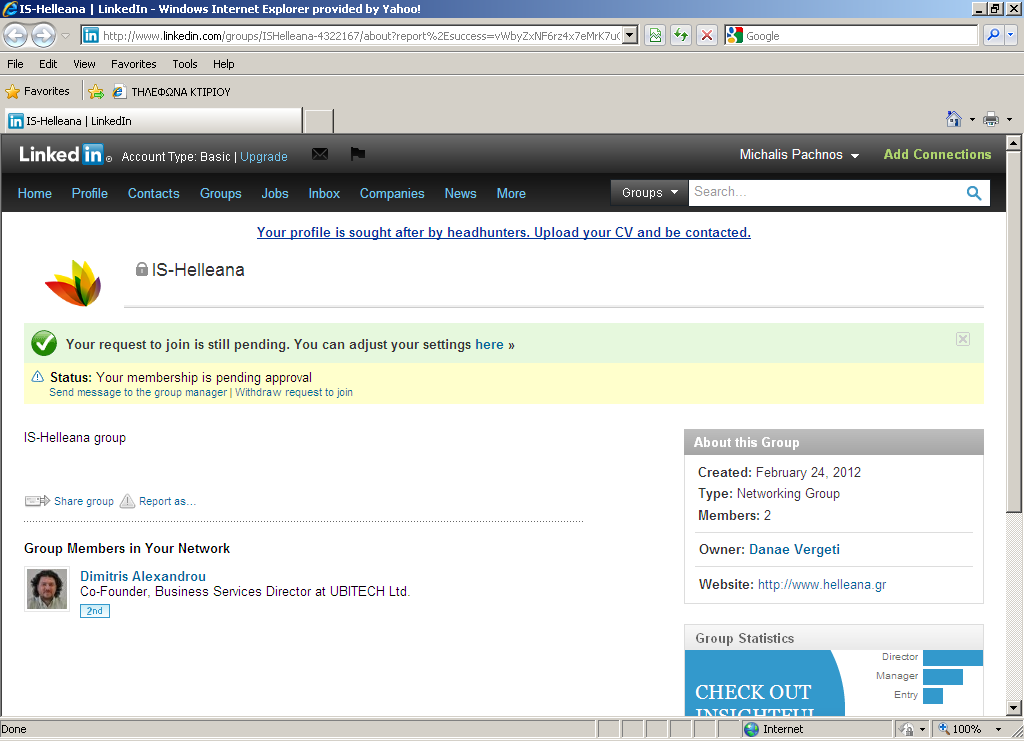Click the Upgrade account link
Viewport: 1024px width, 741px height.
point(264,157)
